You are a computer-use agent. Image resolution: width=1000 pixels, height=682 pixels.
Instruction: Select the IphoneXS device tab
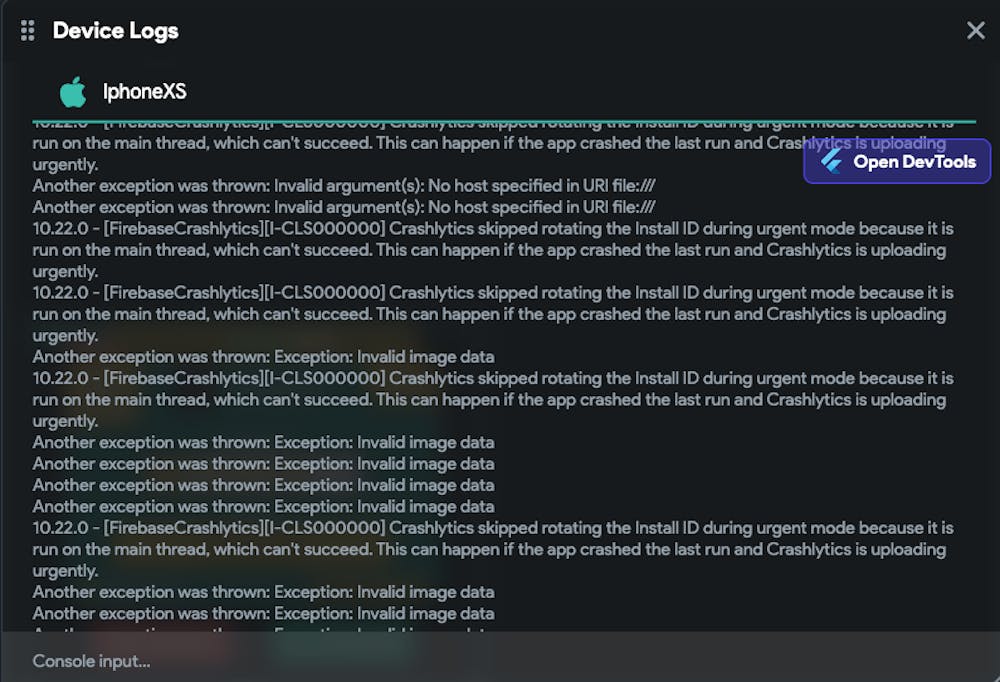coord(125,92)
